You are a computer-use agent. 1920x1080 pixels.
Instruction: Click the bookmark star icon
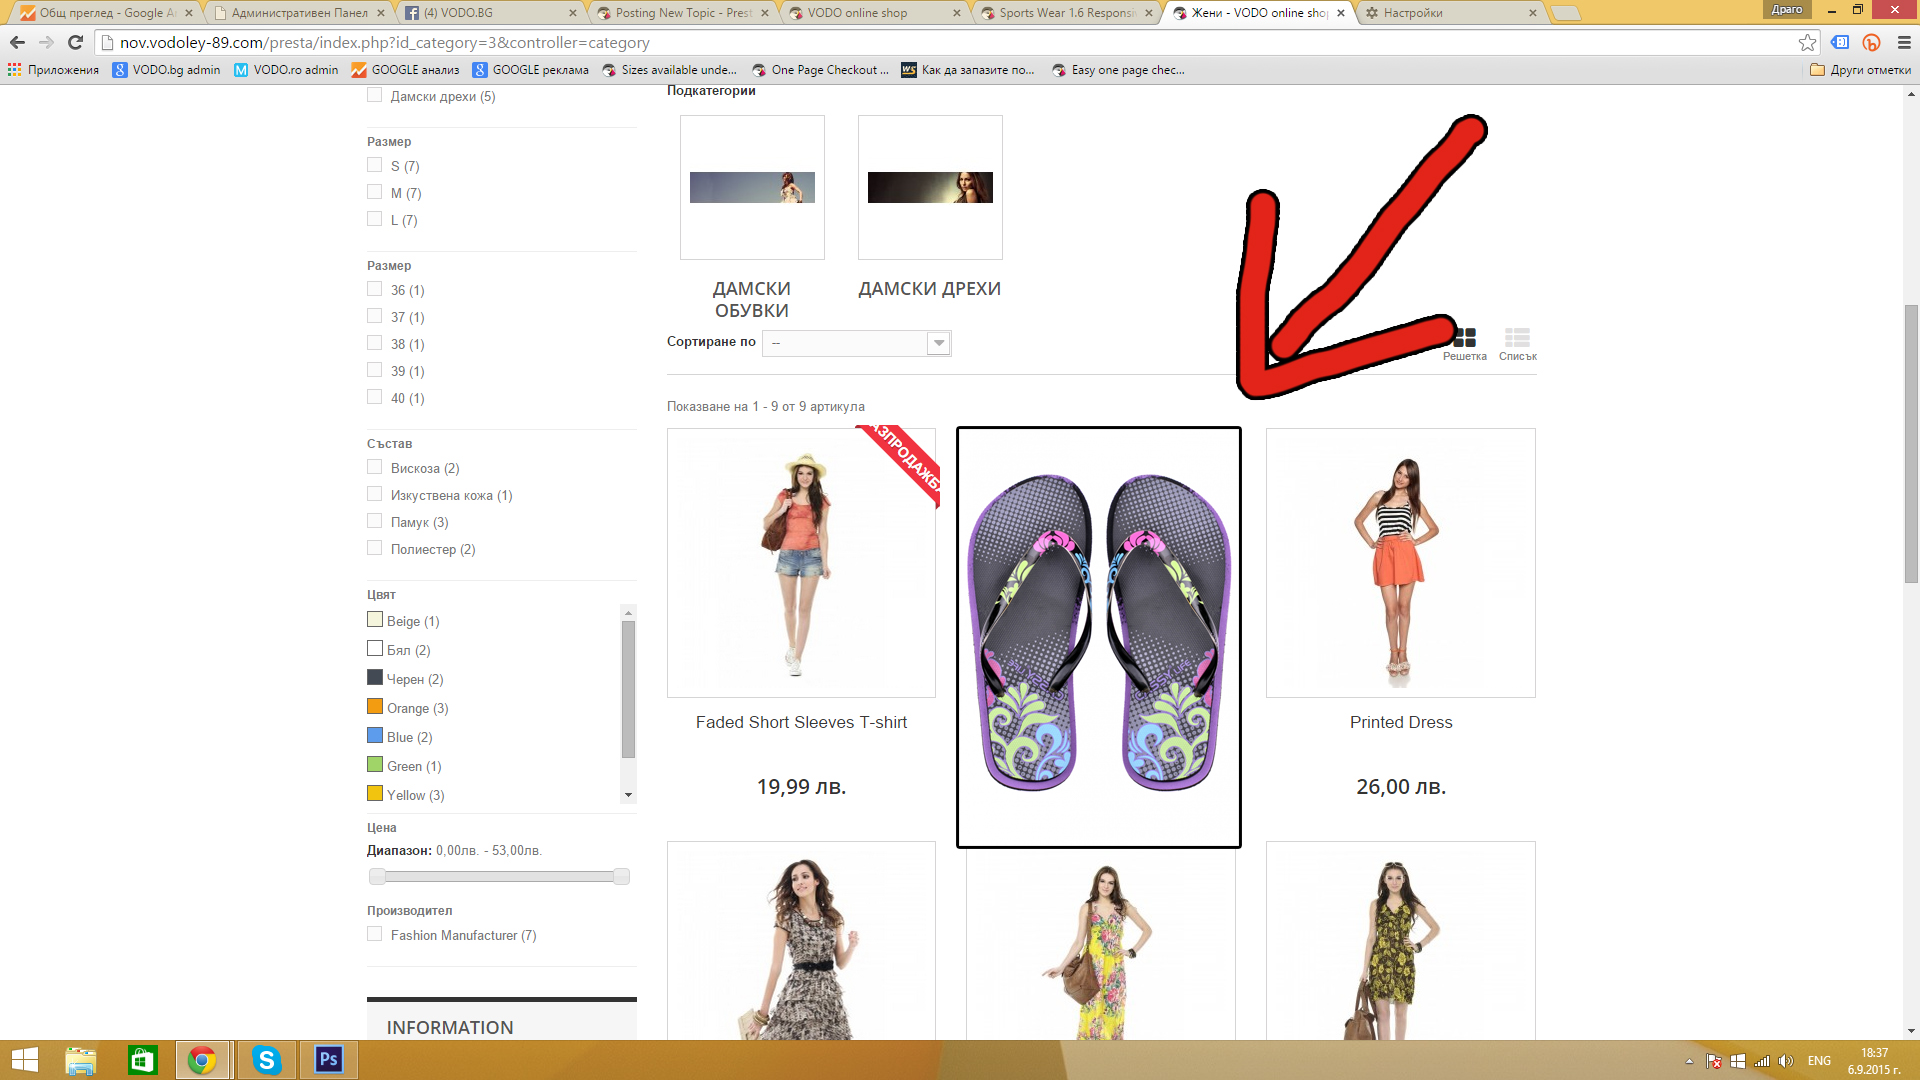[1807, 42]
